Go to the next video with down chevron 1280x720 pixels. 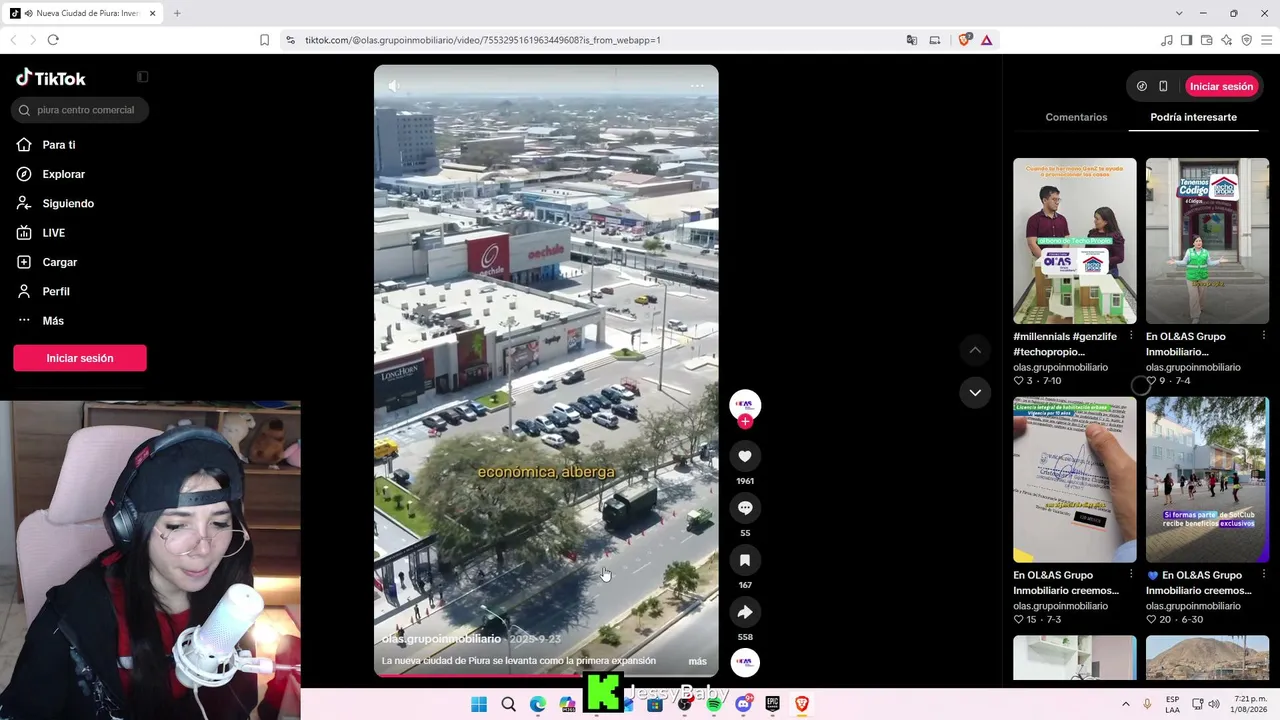[x=975, y=392]
